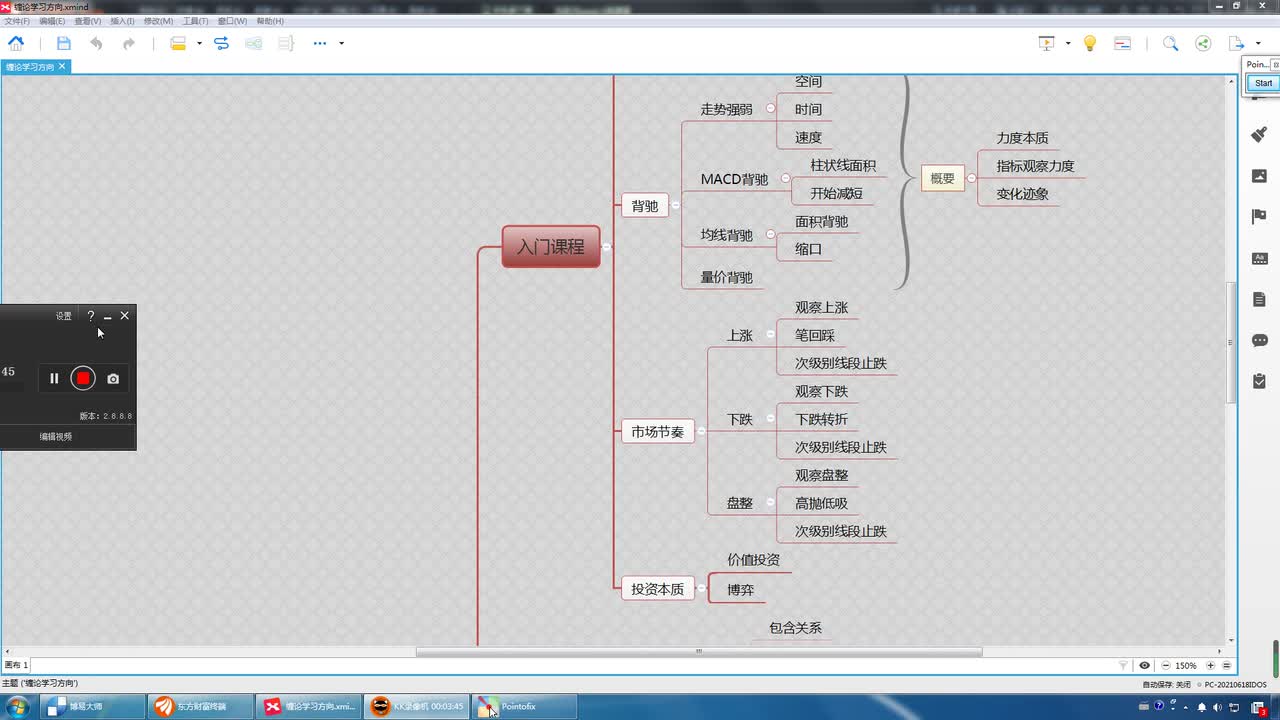This screenshot has width=1280, height=720.
Task: Open the 插入(I) menu
Action: pos(122,21)
